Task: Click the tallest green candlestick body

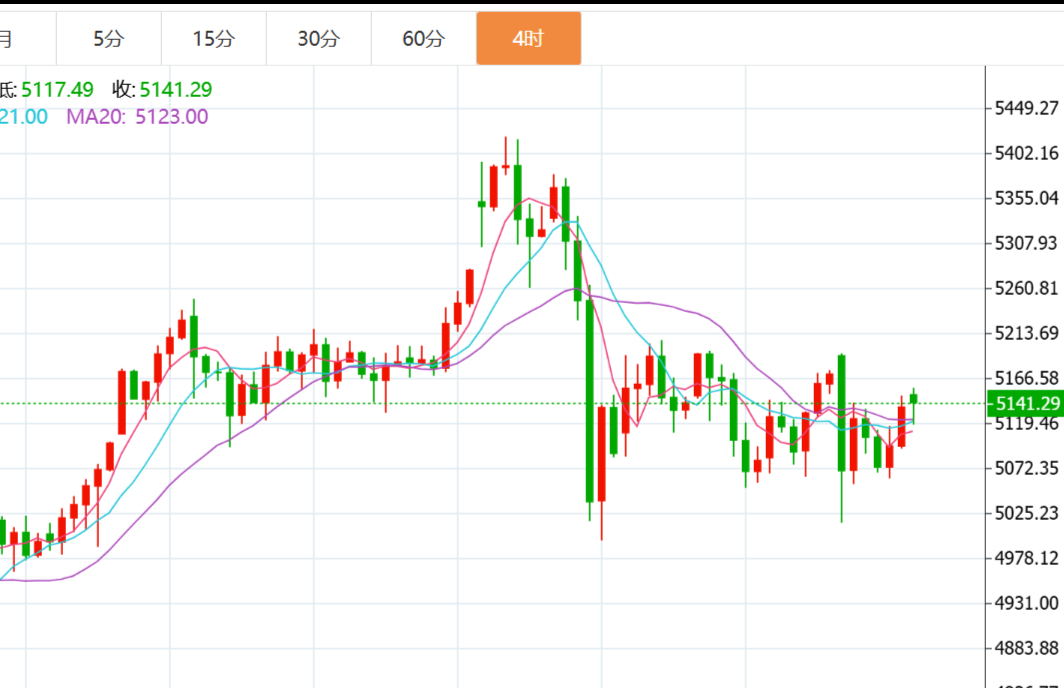Action: tap(590, 400)
